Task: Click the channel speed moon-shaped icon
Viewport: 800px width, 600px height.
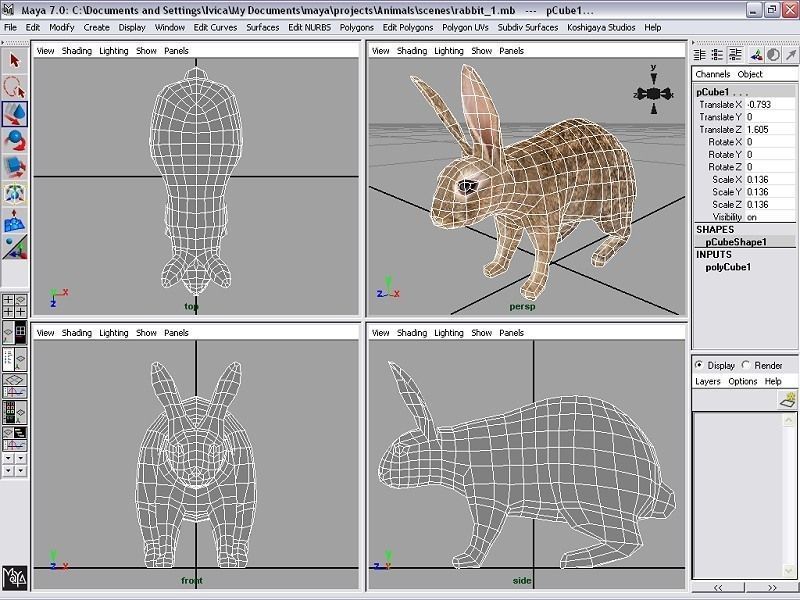Action: point(773,55)
